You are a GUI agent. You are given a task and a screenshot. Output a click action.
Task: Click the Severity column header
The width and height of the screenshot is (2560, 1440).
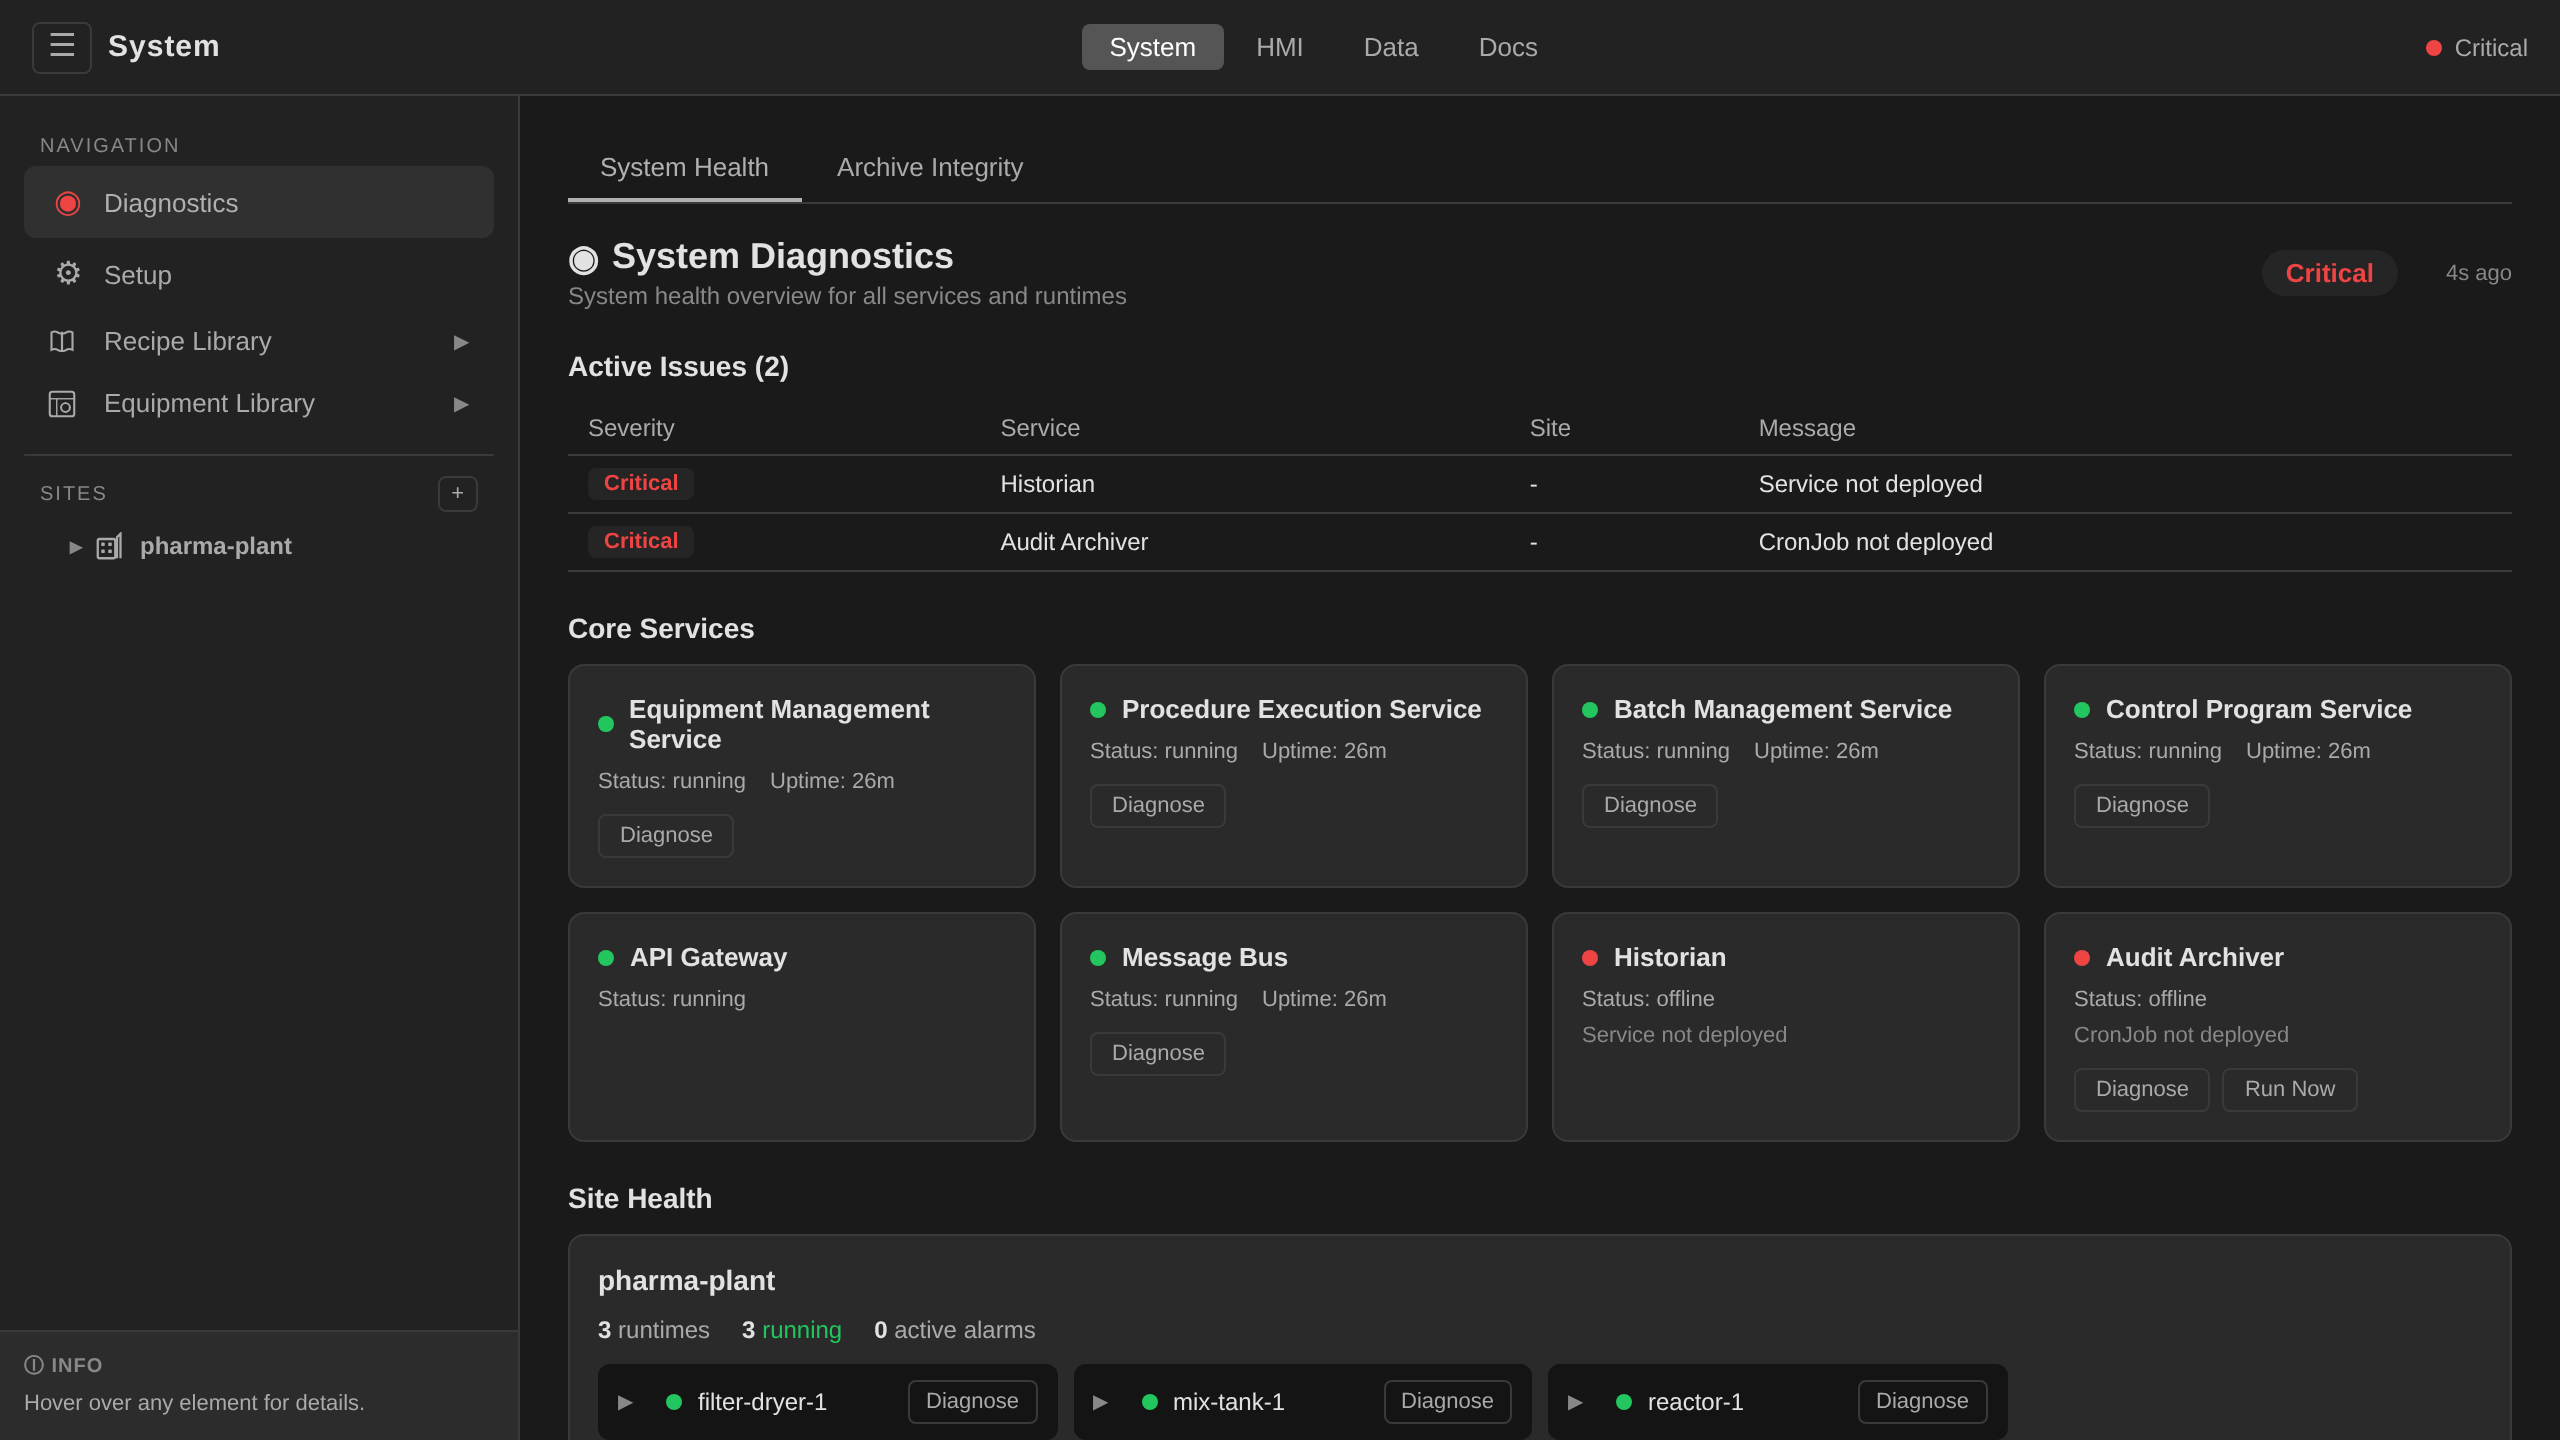[x=631, y=428]
